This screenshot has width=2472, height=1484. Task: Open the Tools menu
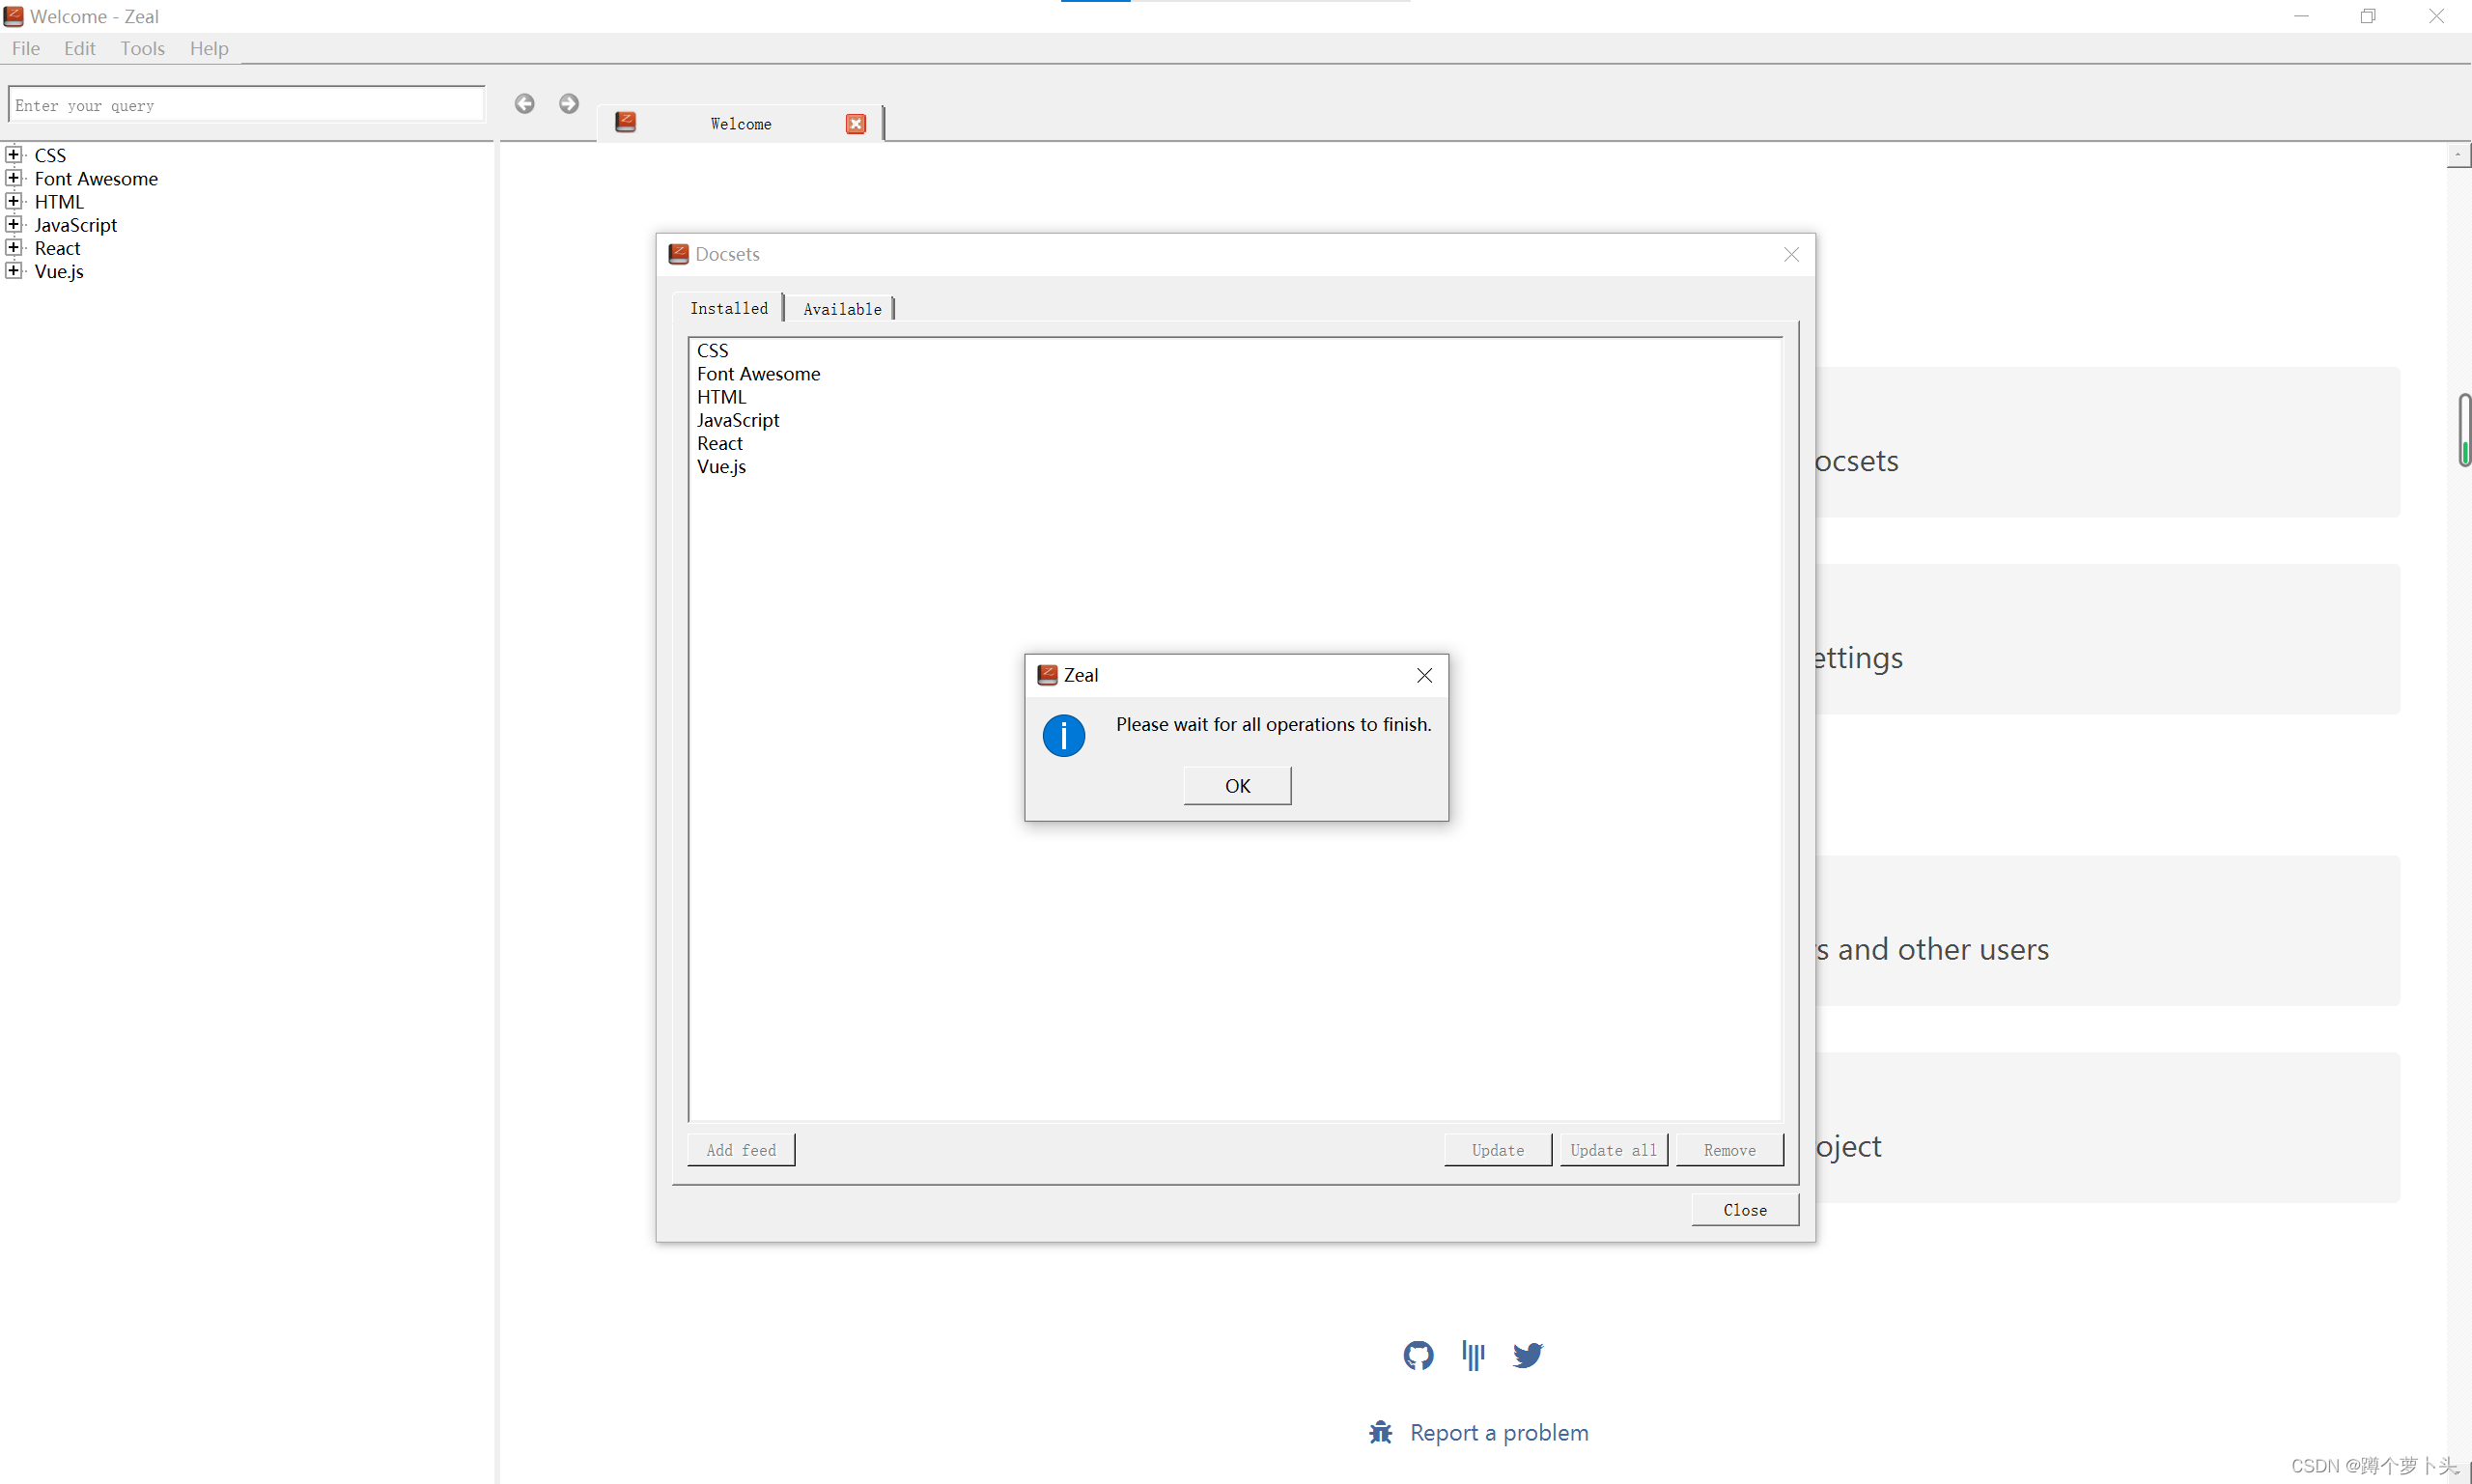pos(143,48)
